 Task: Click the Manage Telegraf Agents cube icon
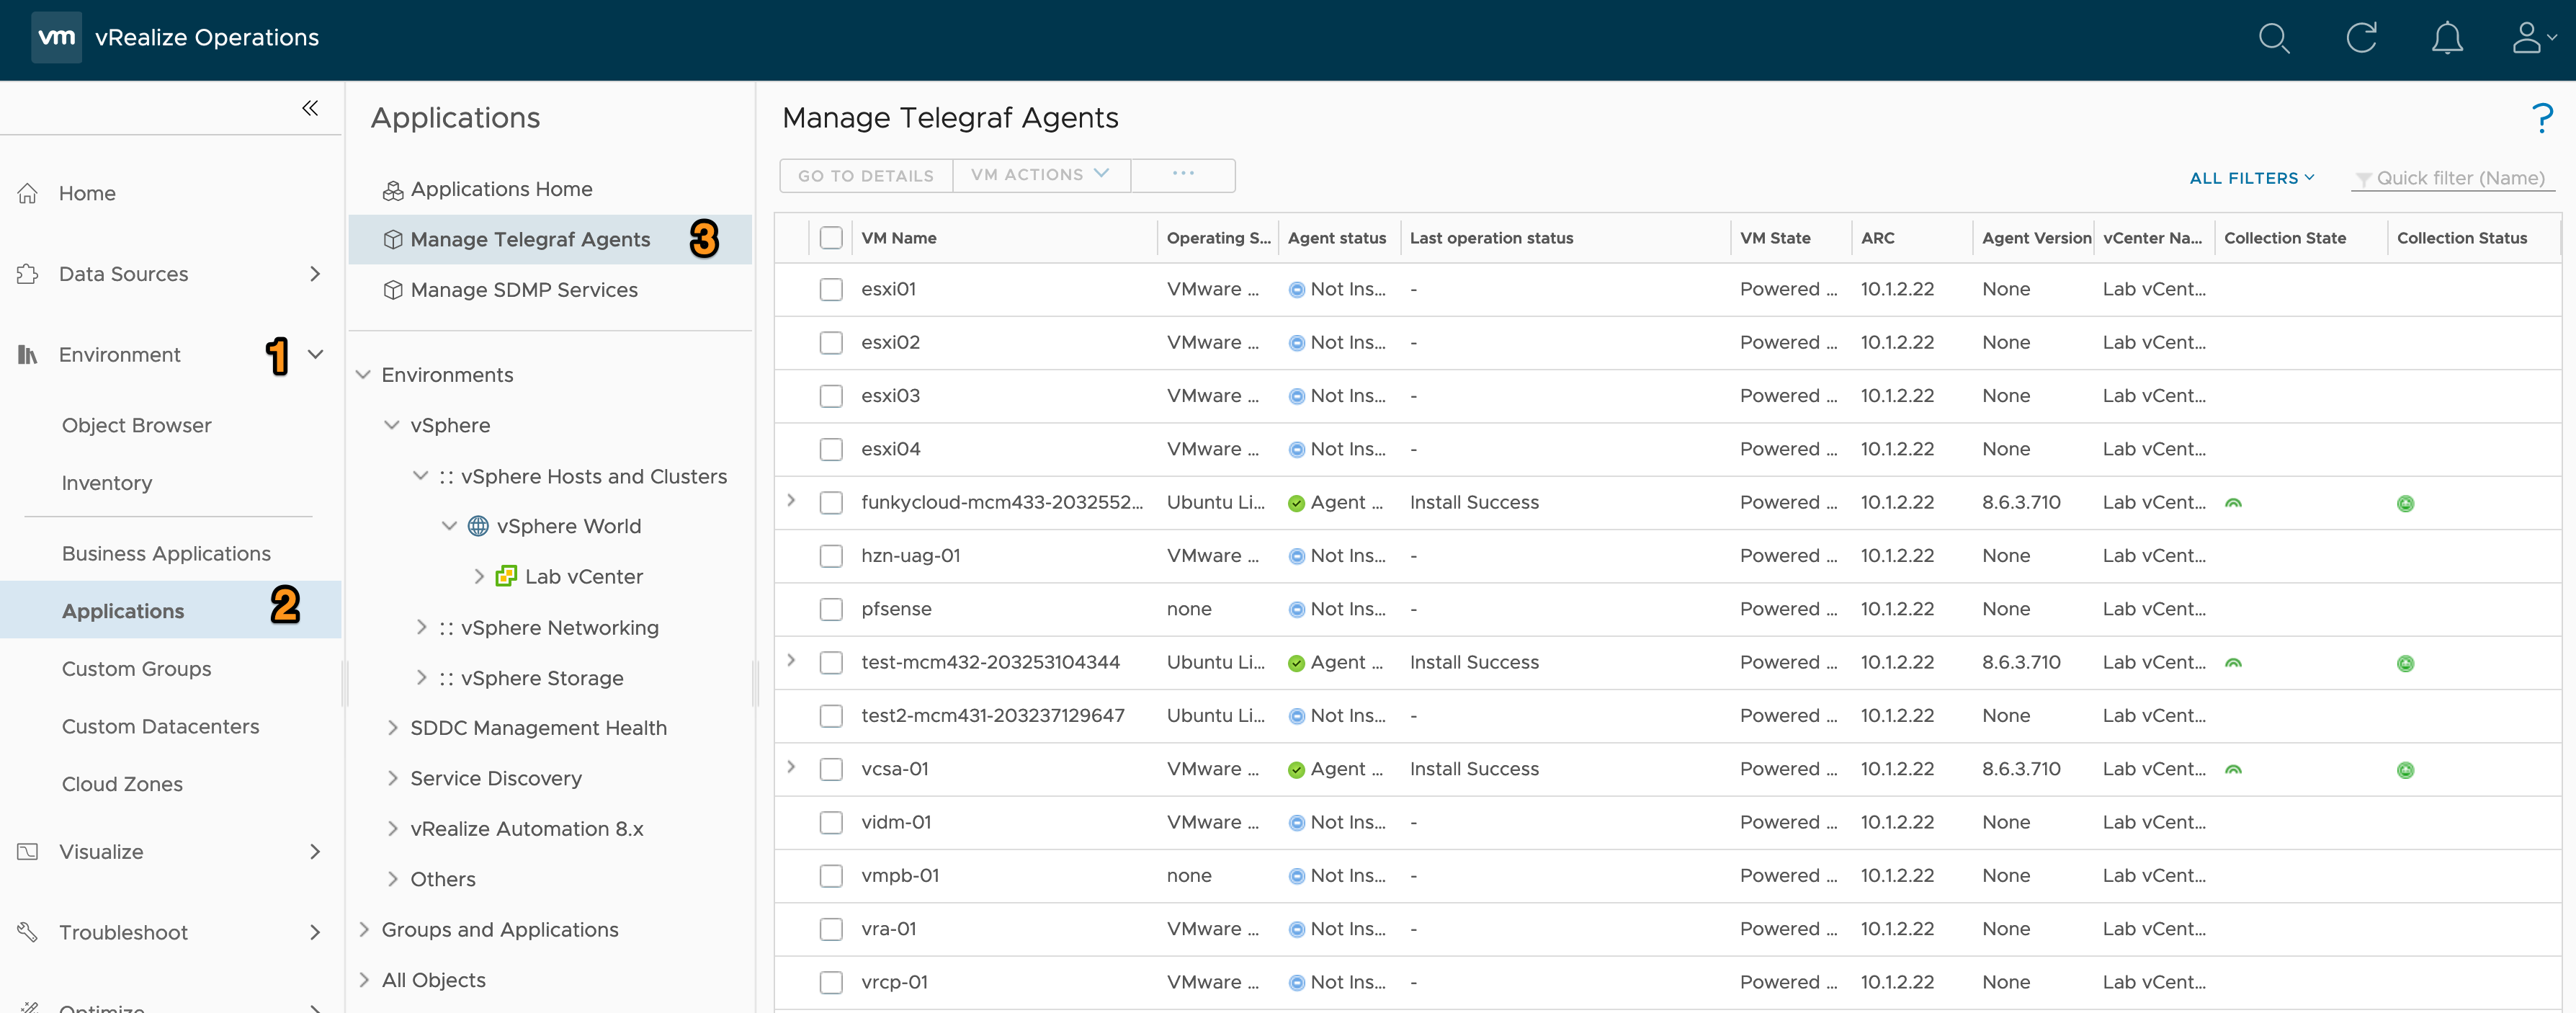[393, 240]
